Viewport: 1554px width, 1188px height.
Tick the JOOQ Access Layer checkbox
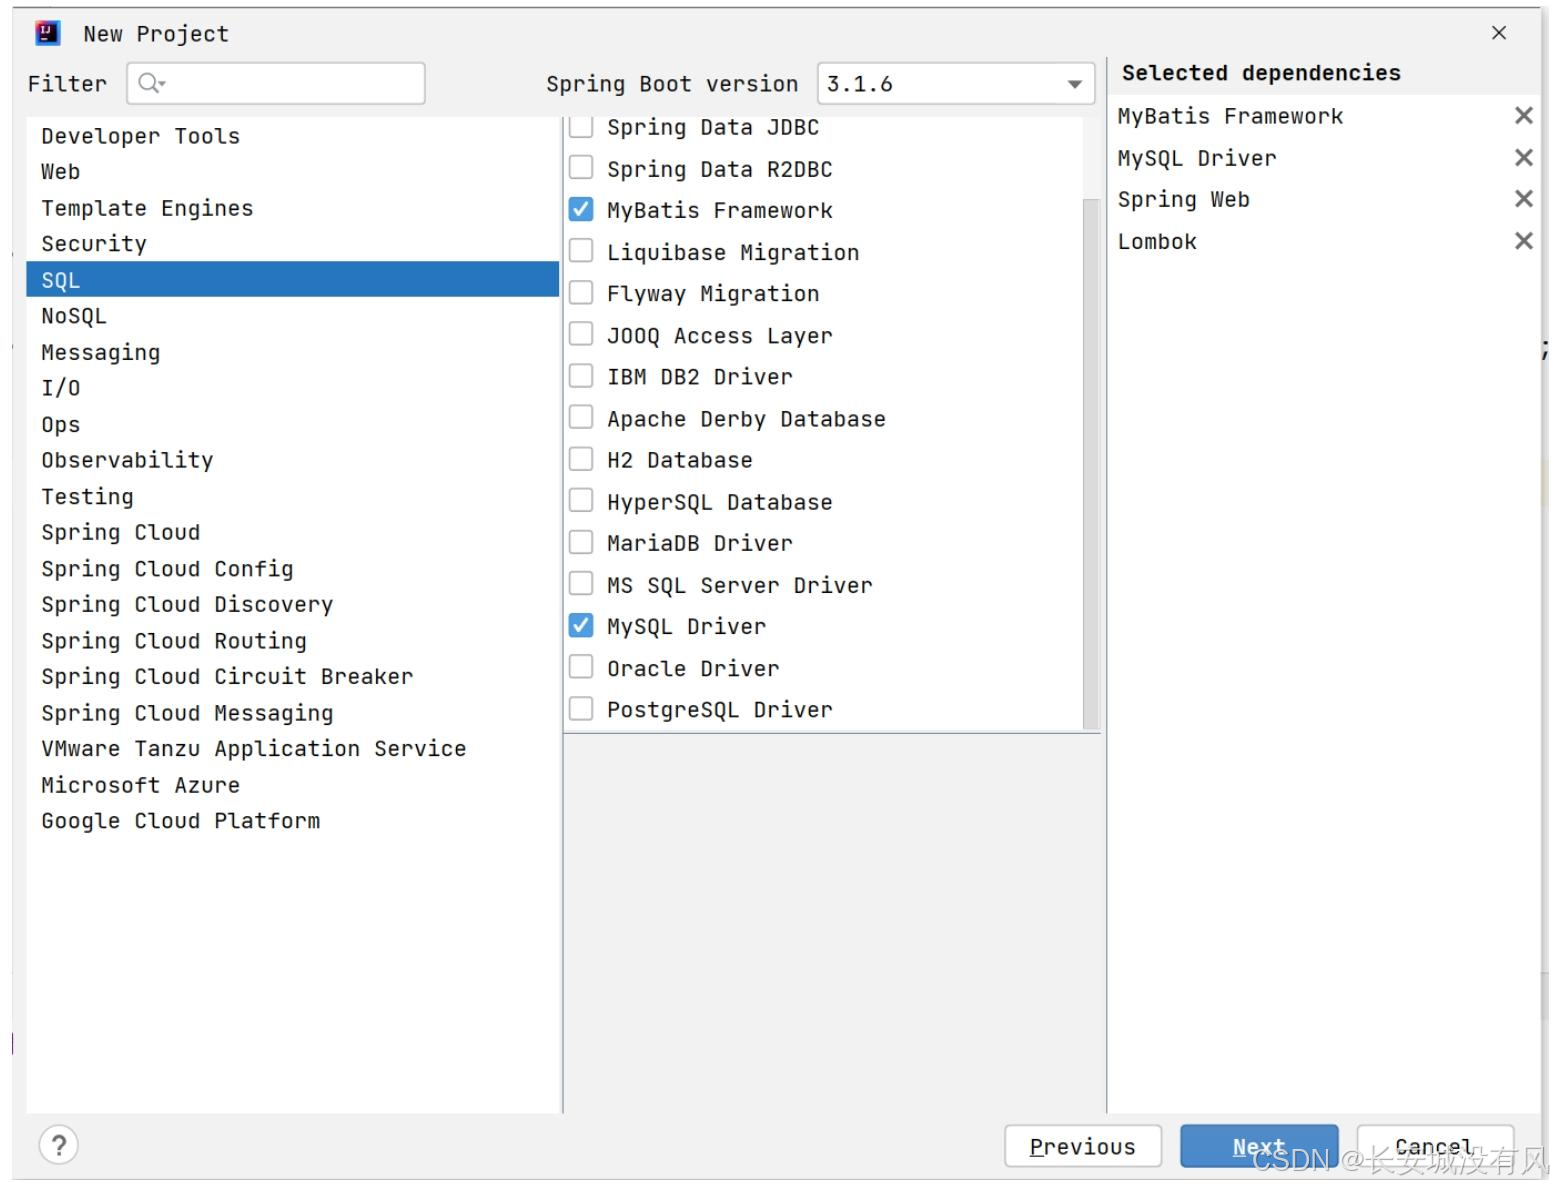point(580,335)
